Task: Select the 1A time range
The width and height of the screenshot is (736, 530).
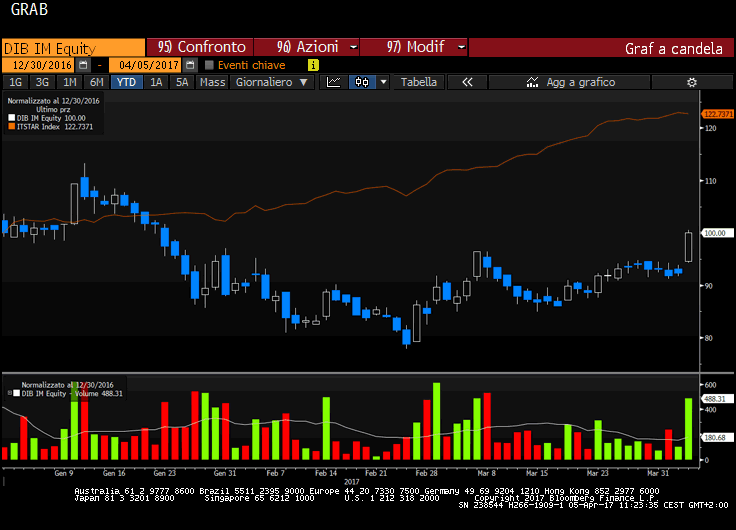Action: [156, 82]
